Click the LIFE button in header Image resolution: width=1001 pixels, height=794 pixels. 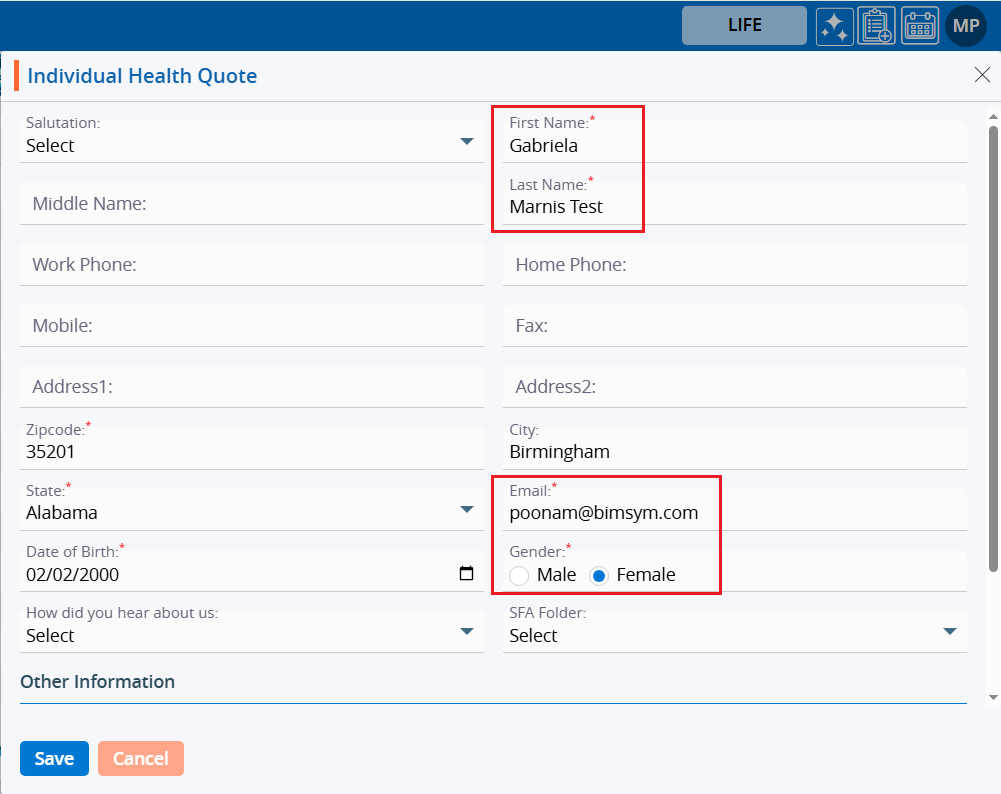744,26
